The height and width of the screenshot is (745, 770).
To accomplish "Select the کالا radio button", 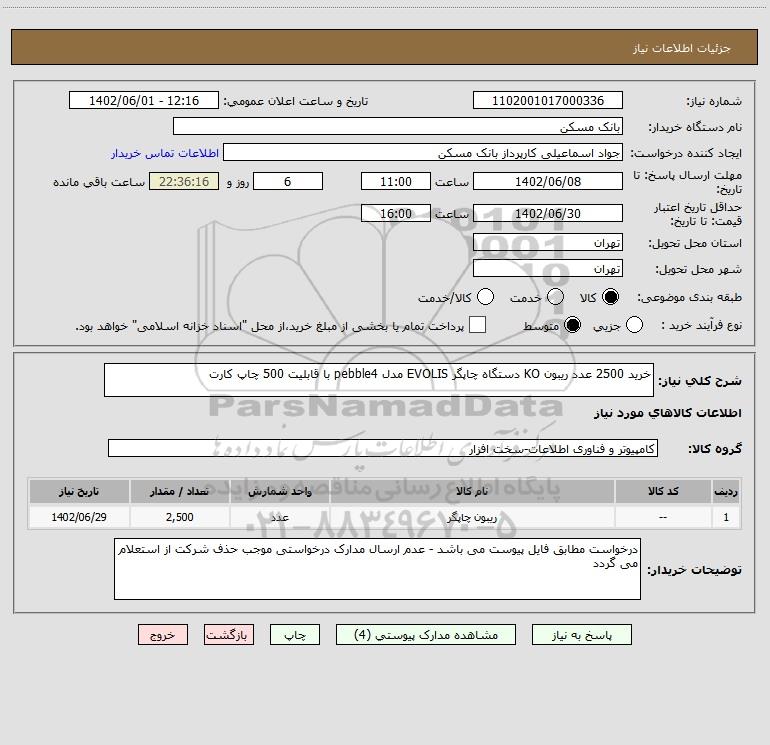I will [610, 297].
